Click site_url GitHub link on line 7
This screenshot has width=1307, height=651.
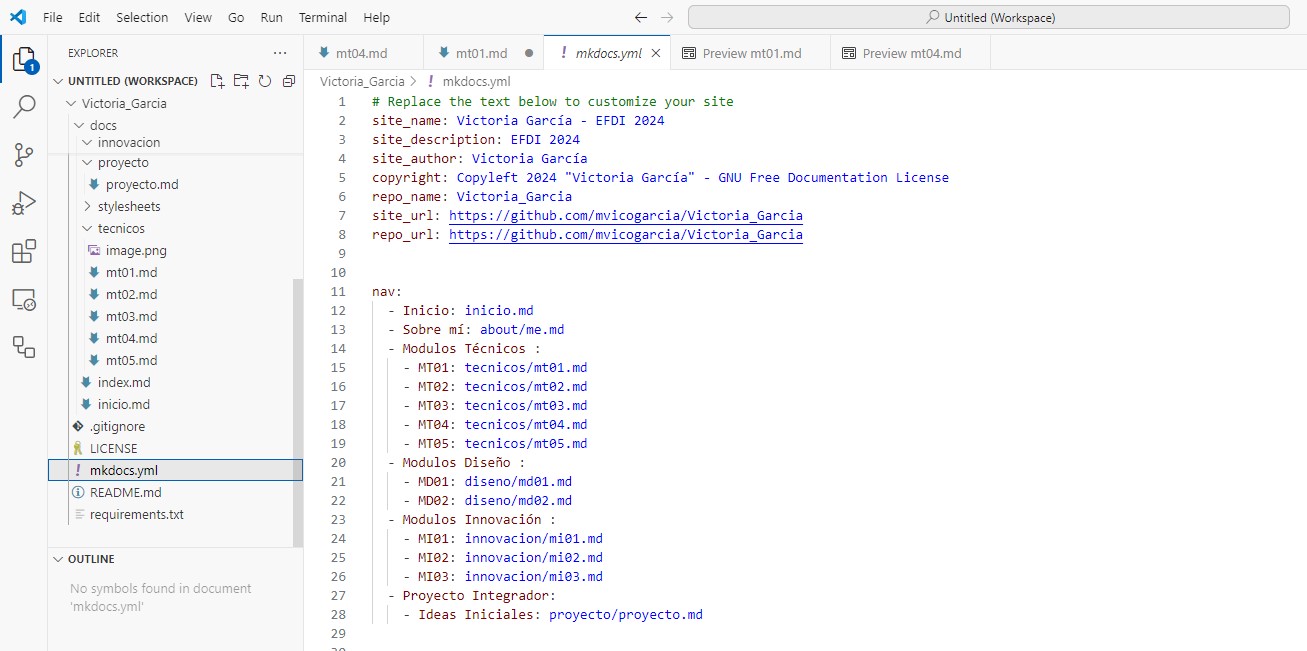click(625, 215)
